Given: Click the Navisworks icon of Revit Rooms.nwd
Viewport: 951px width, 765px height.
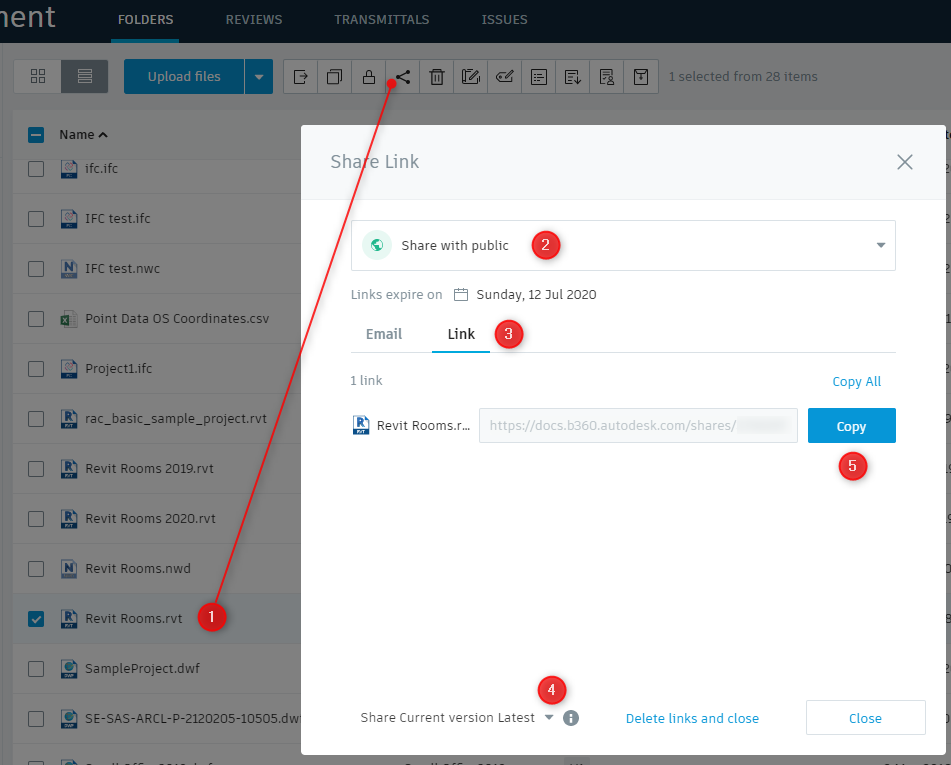Looking at the screenshot, I should click(69, 568).
